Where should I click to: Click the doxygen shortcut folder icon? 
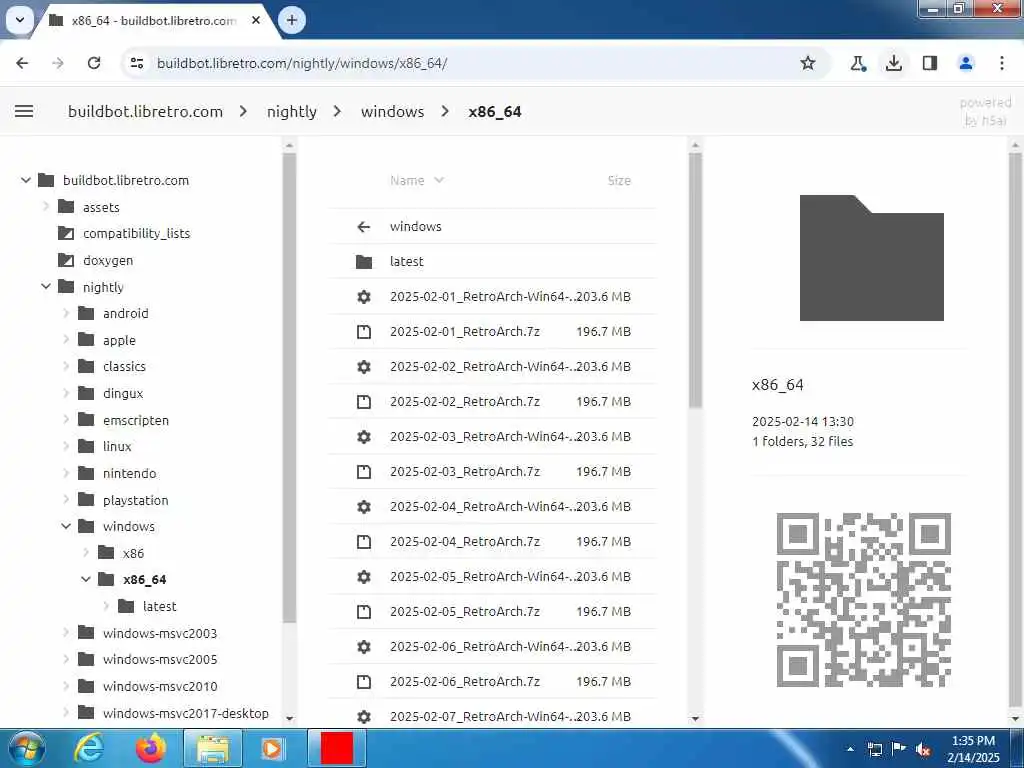(x=66, y=261)
